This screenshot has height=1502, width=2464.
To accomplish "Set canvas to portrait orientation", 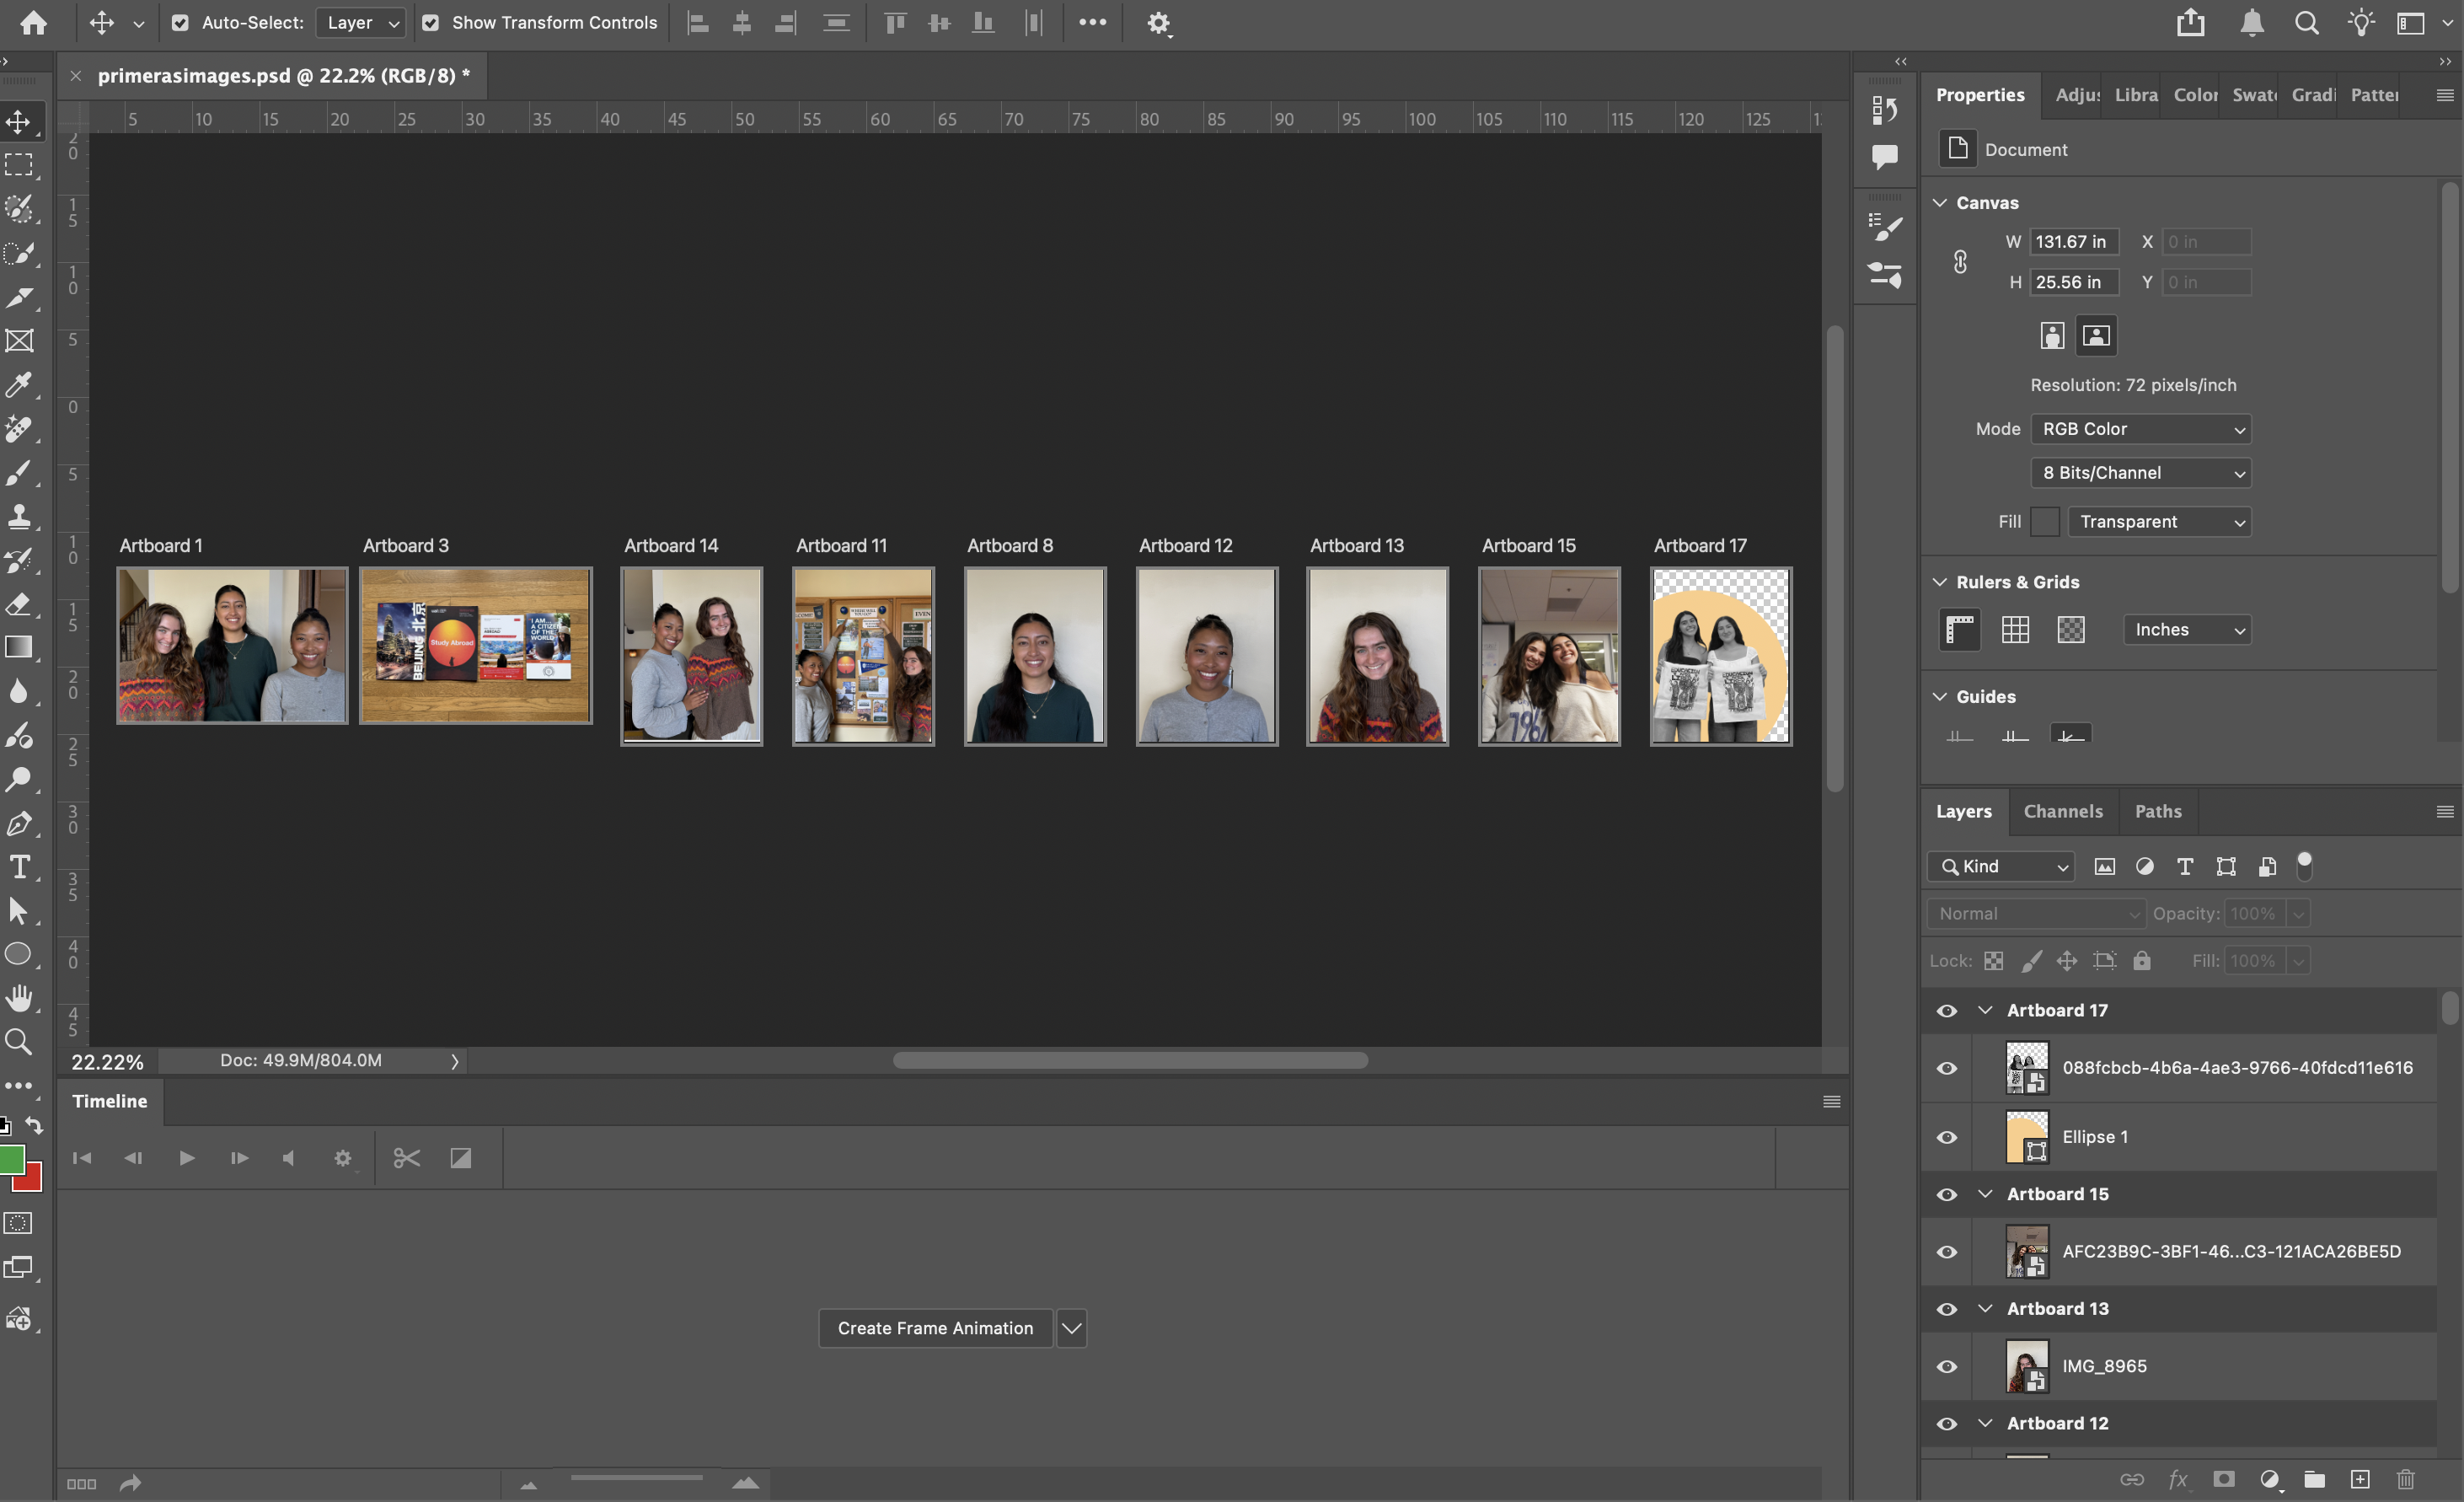I will pyautogui.click(x=2052, y=336).
